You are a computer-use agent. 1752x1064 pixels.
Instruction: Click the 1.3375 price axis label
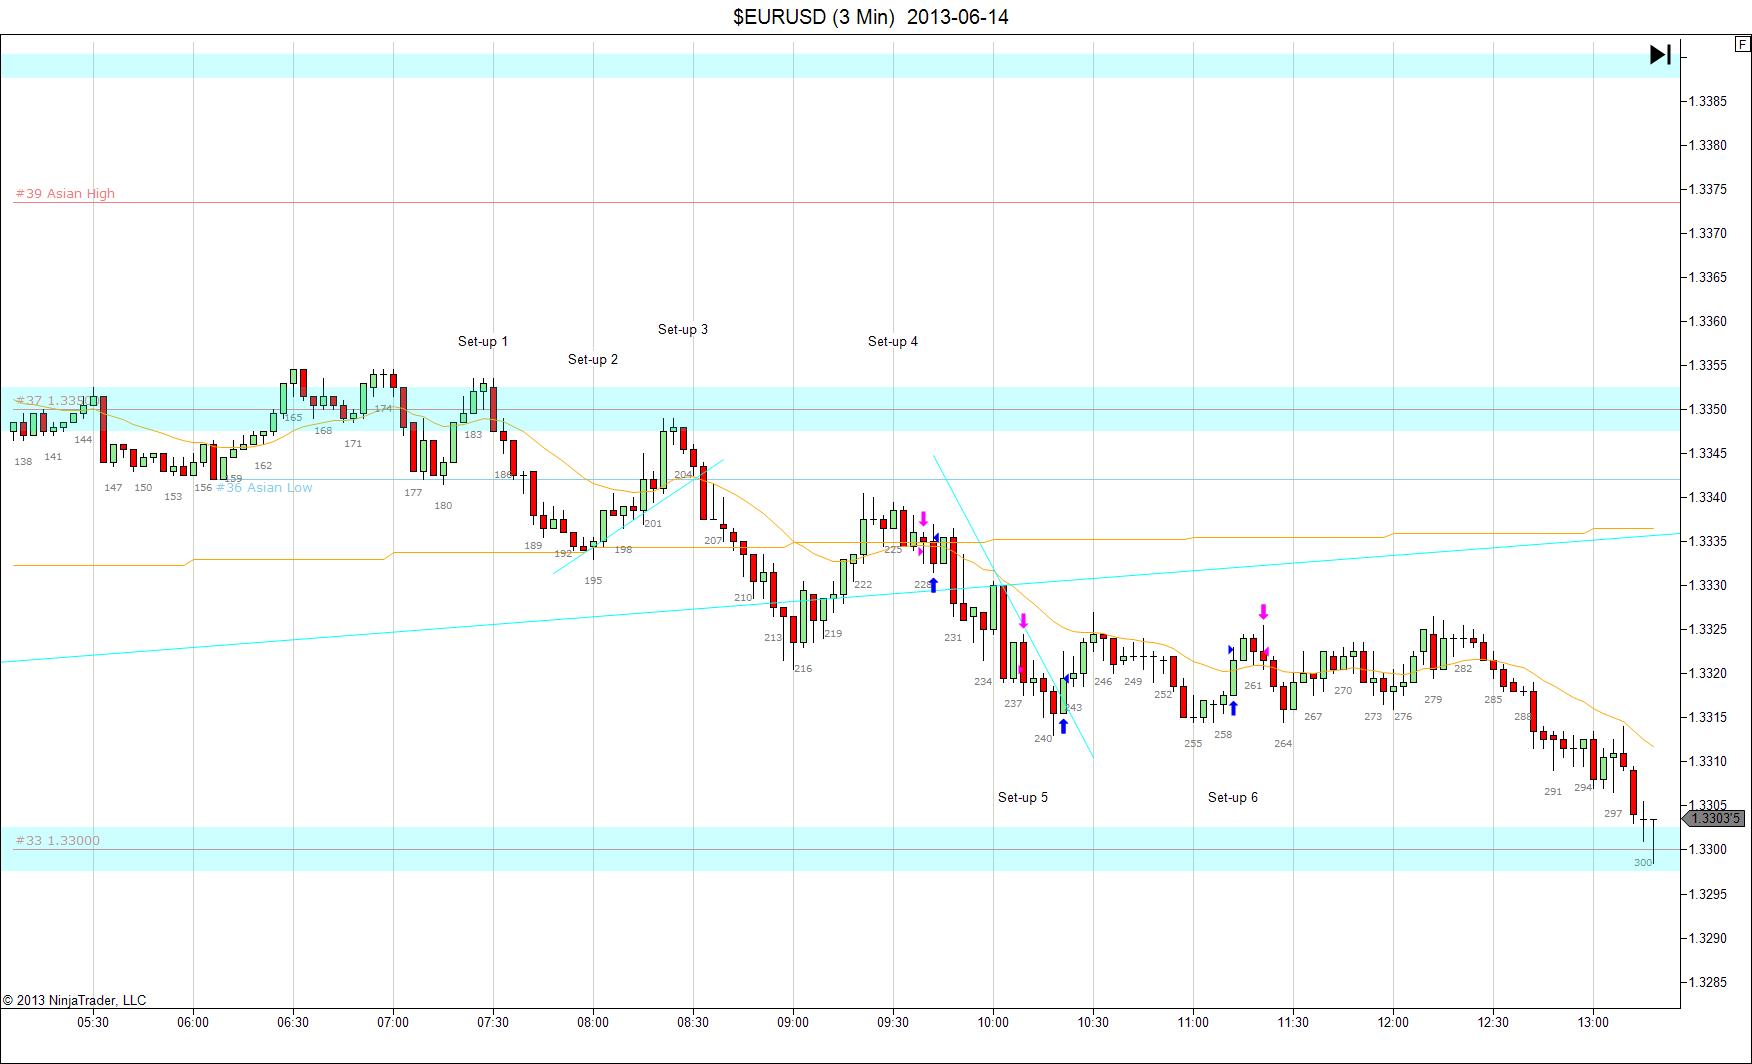1708,189
